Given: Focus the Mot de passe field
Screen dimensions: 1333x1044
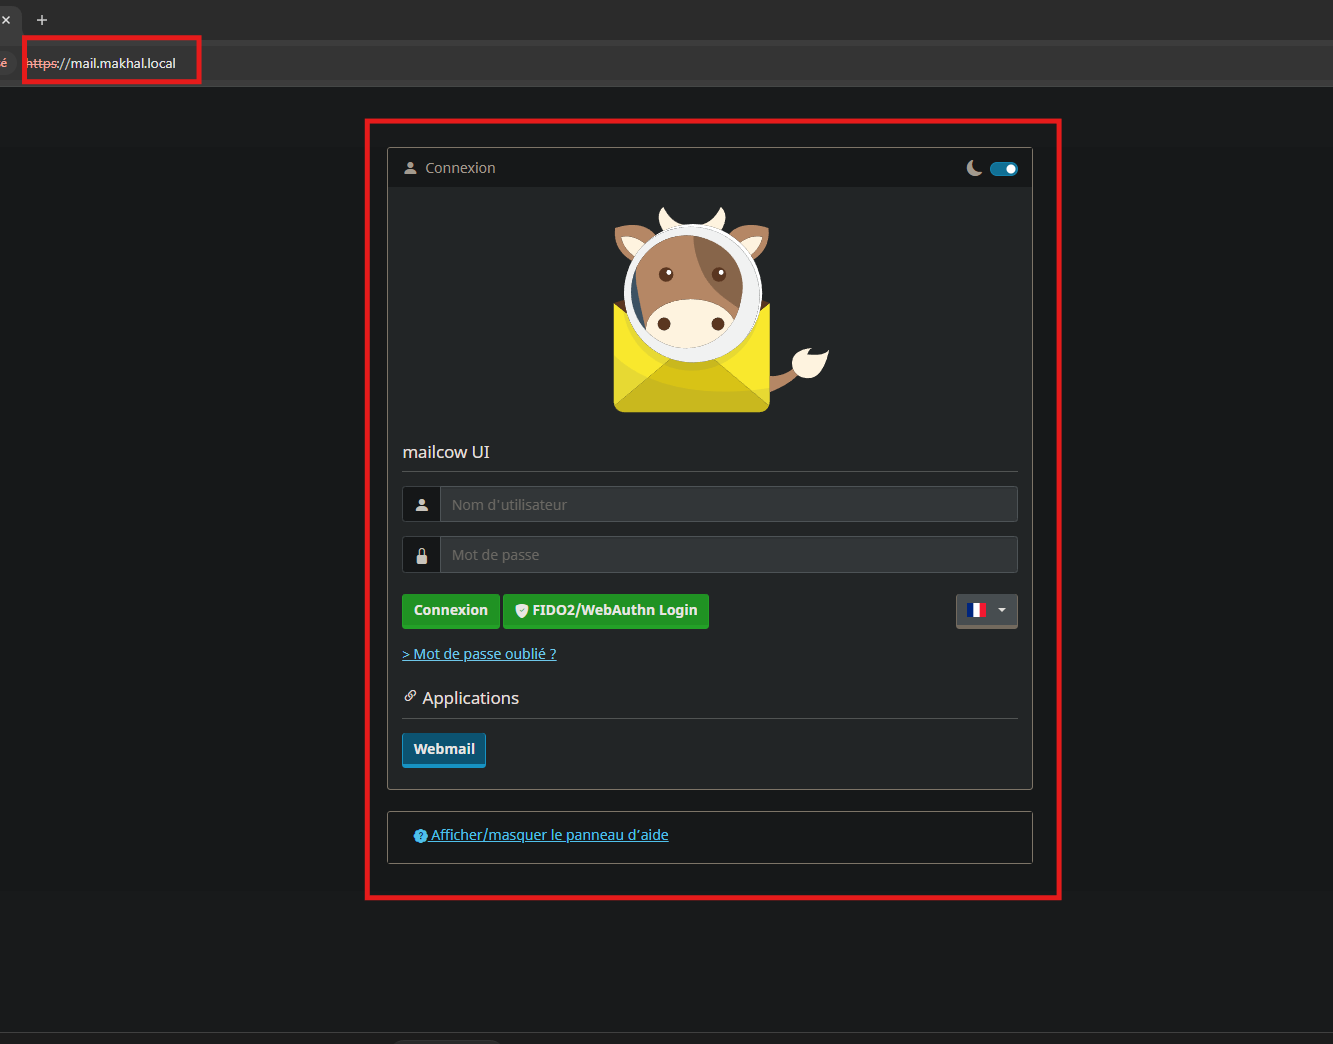Looking at the screenshot, I should point(728,554).
